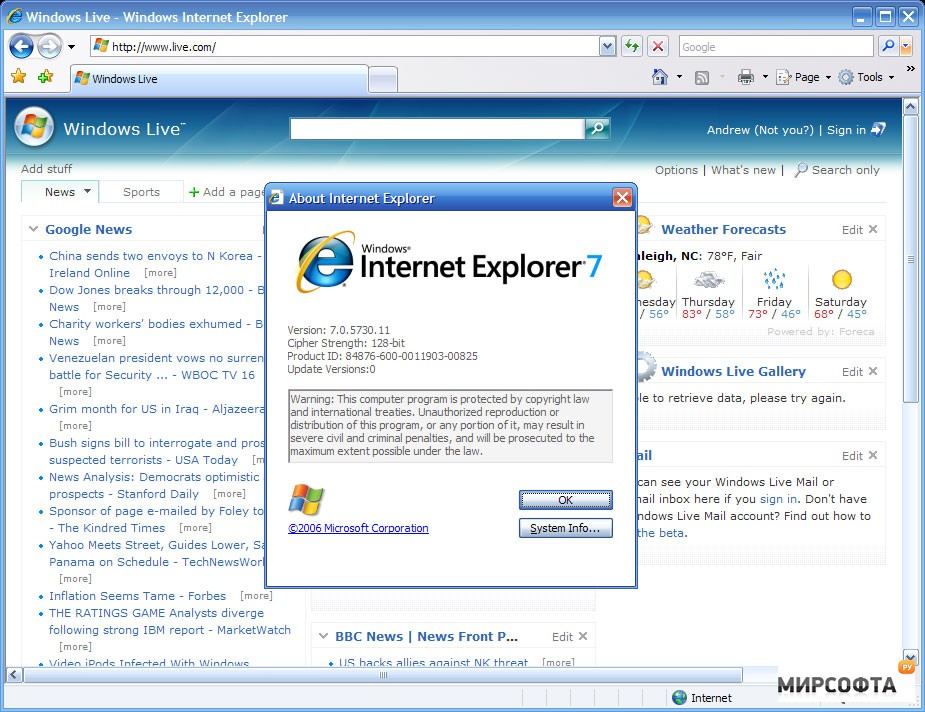Open the Print options dropdown arrow
925x712 pixels.
point(765,77)
